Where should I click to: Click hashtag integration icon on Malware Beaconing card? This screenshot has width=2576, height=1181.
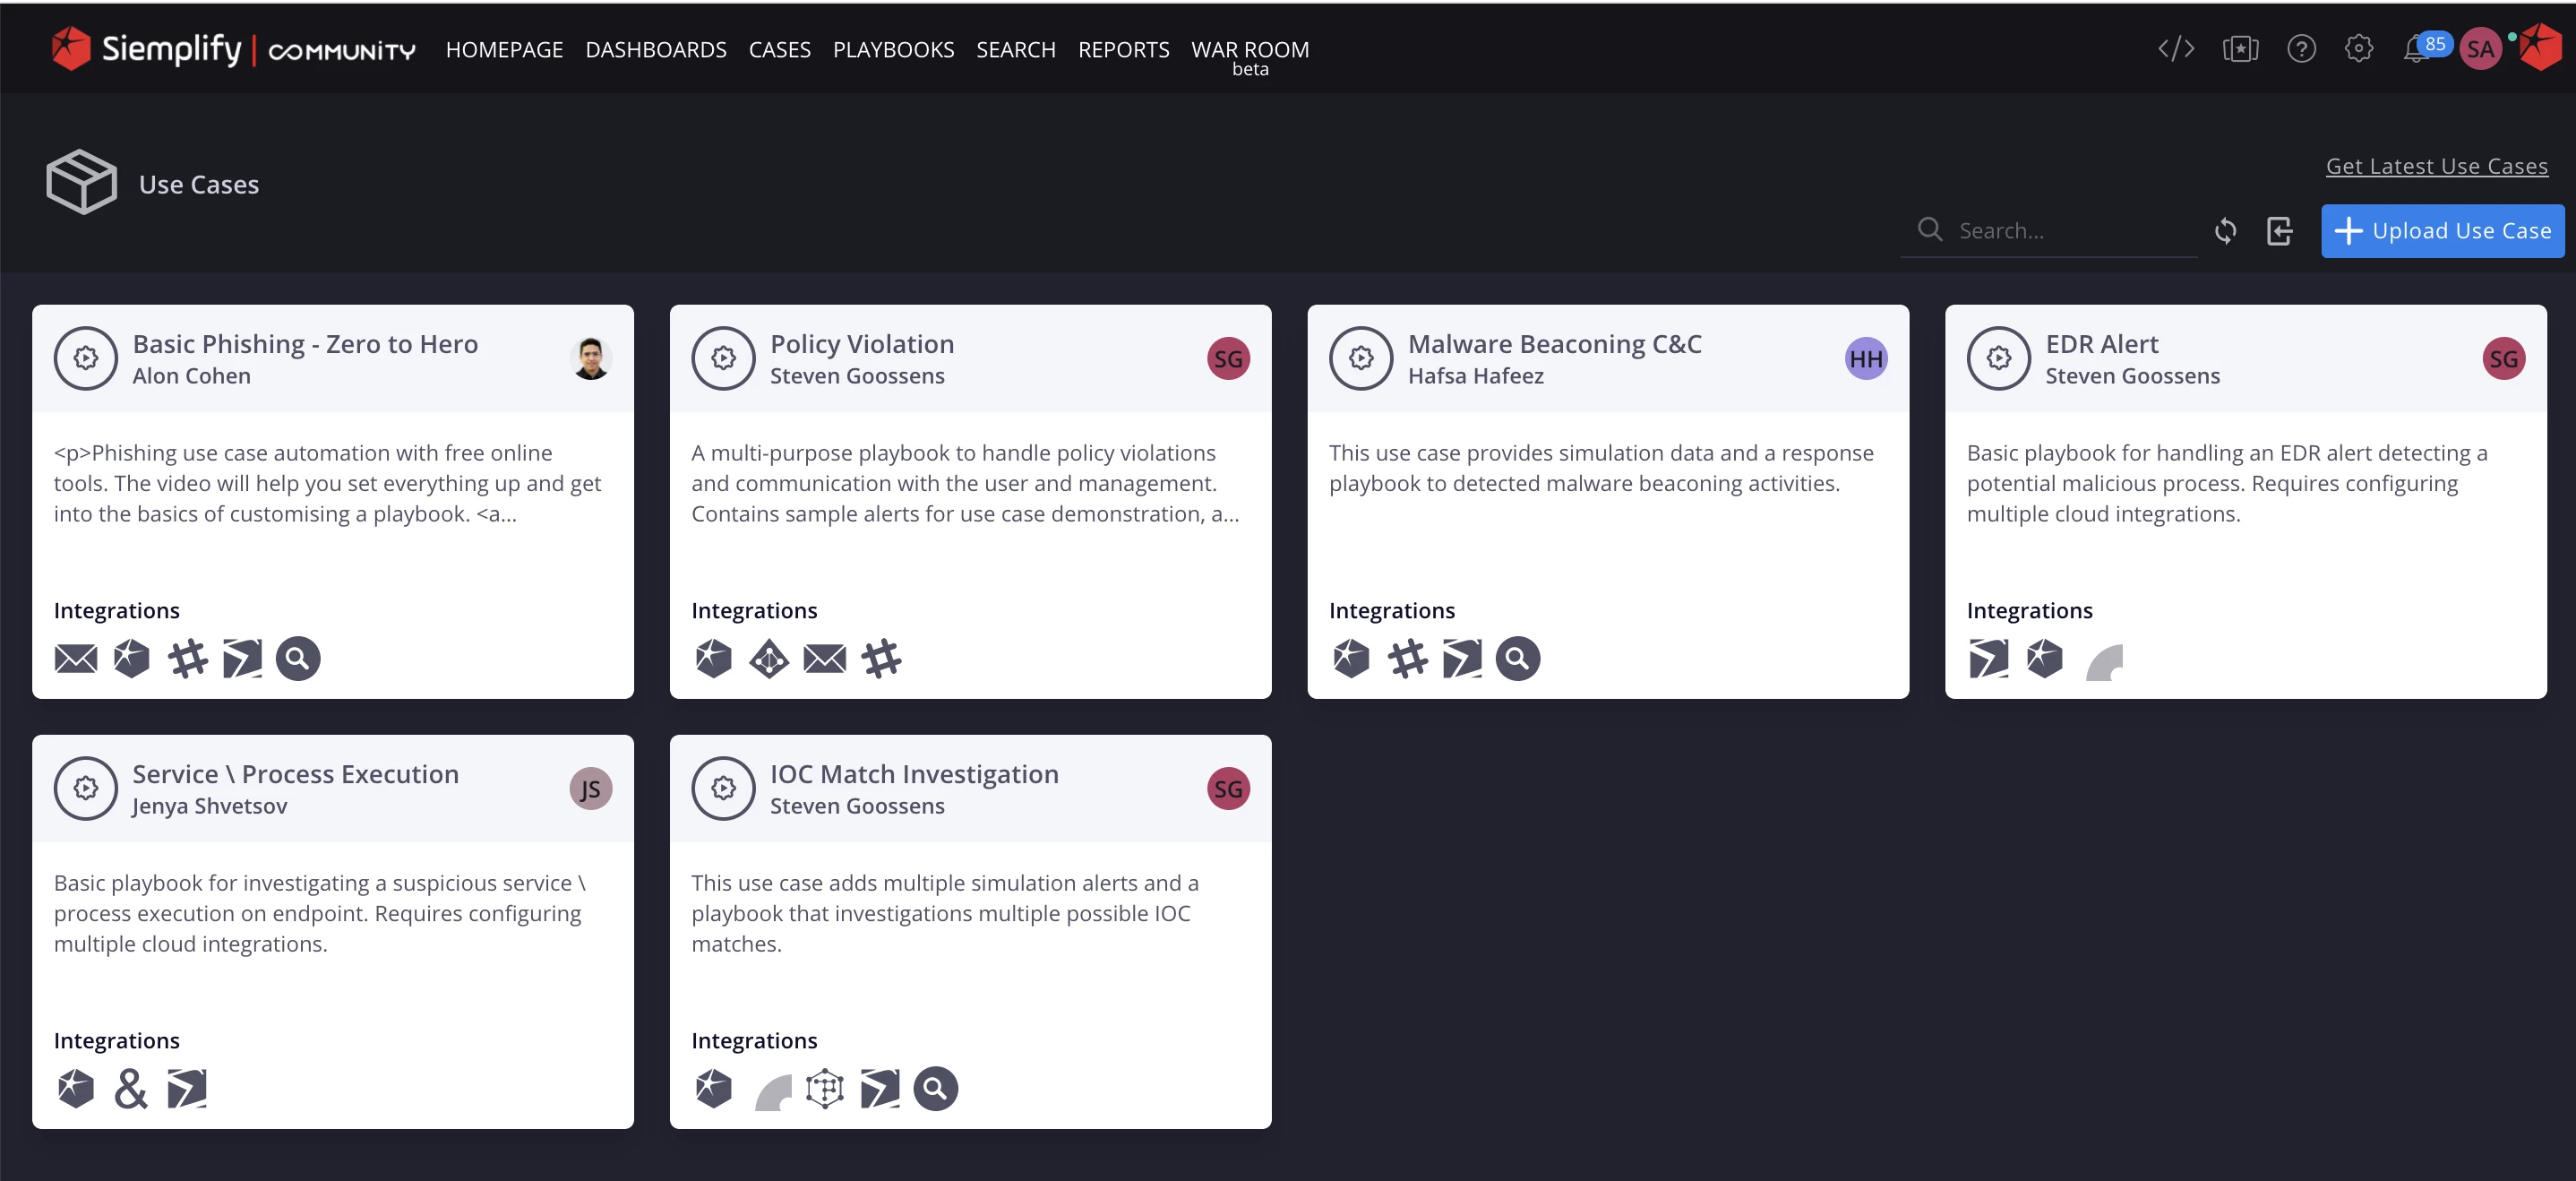tap(1407, 659)
